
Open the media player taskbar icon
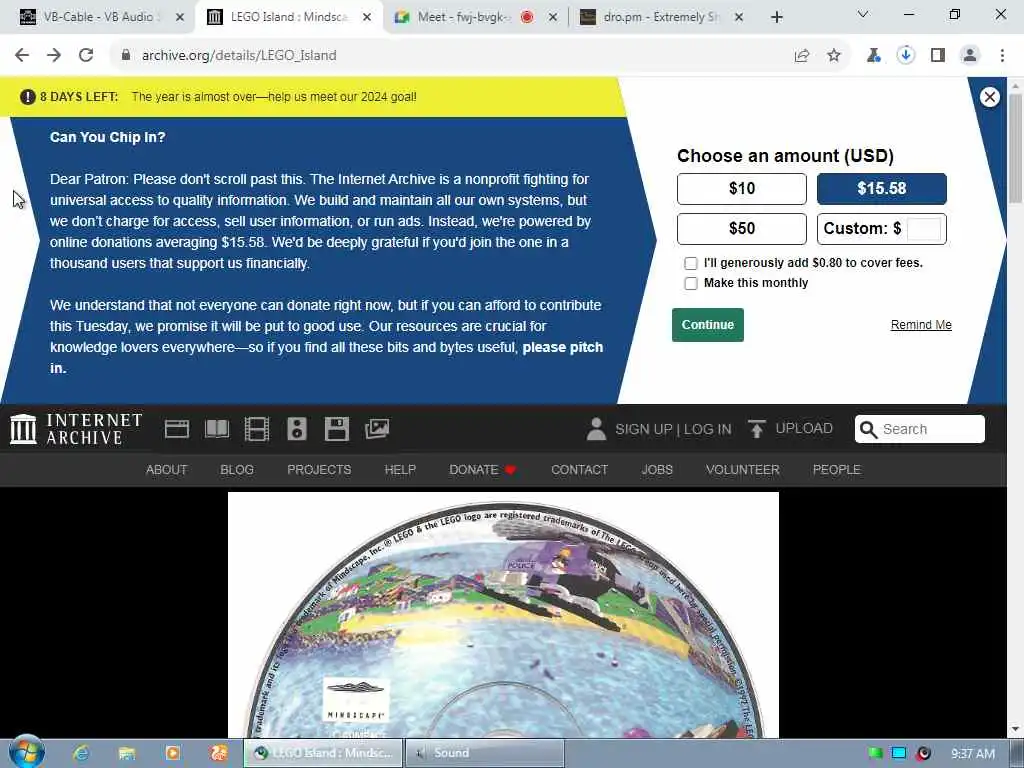172,753
